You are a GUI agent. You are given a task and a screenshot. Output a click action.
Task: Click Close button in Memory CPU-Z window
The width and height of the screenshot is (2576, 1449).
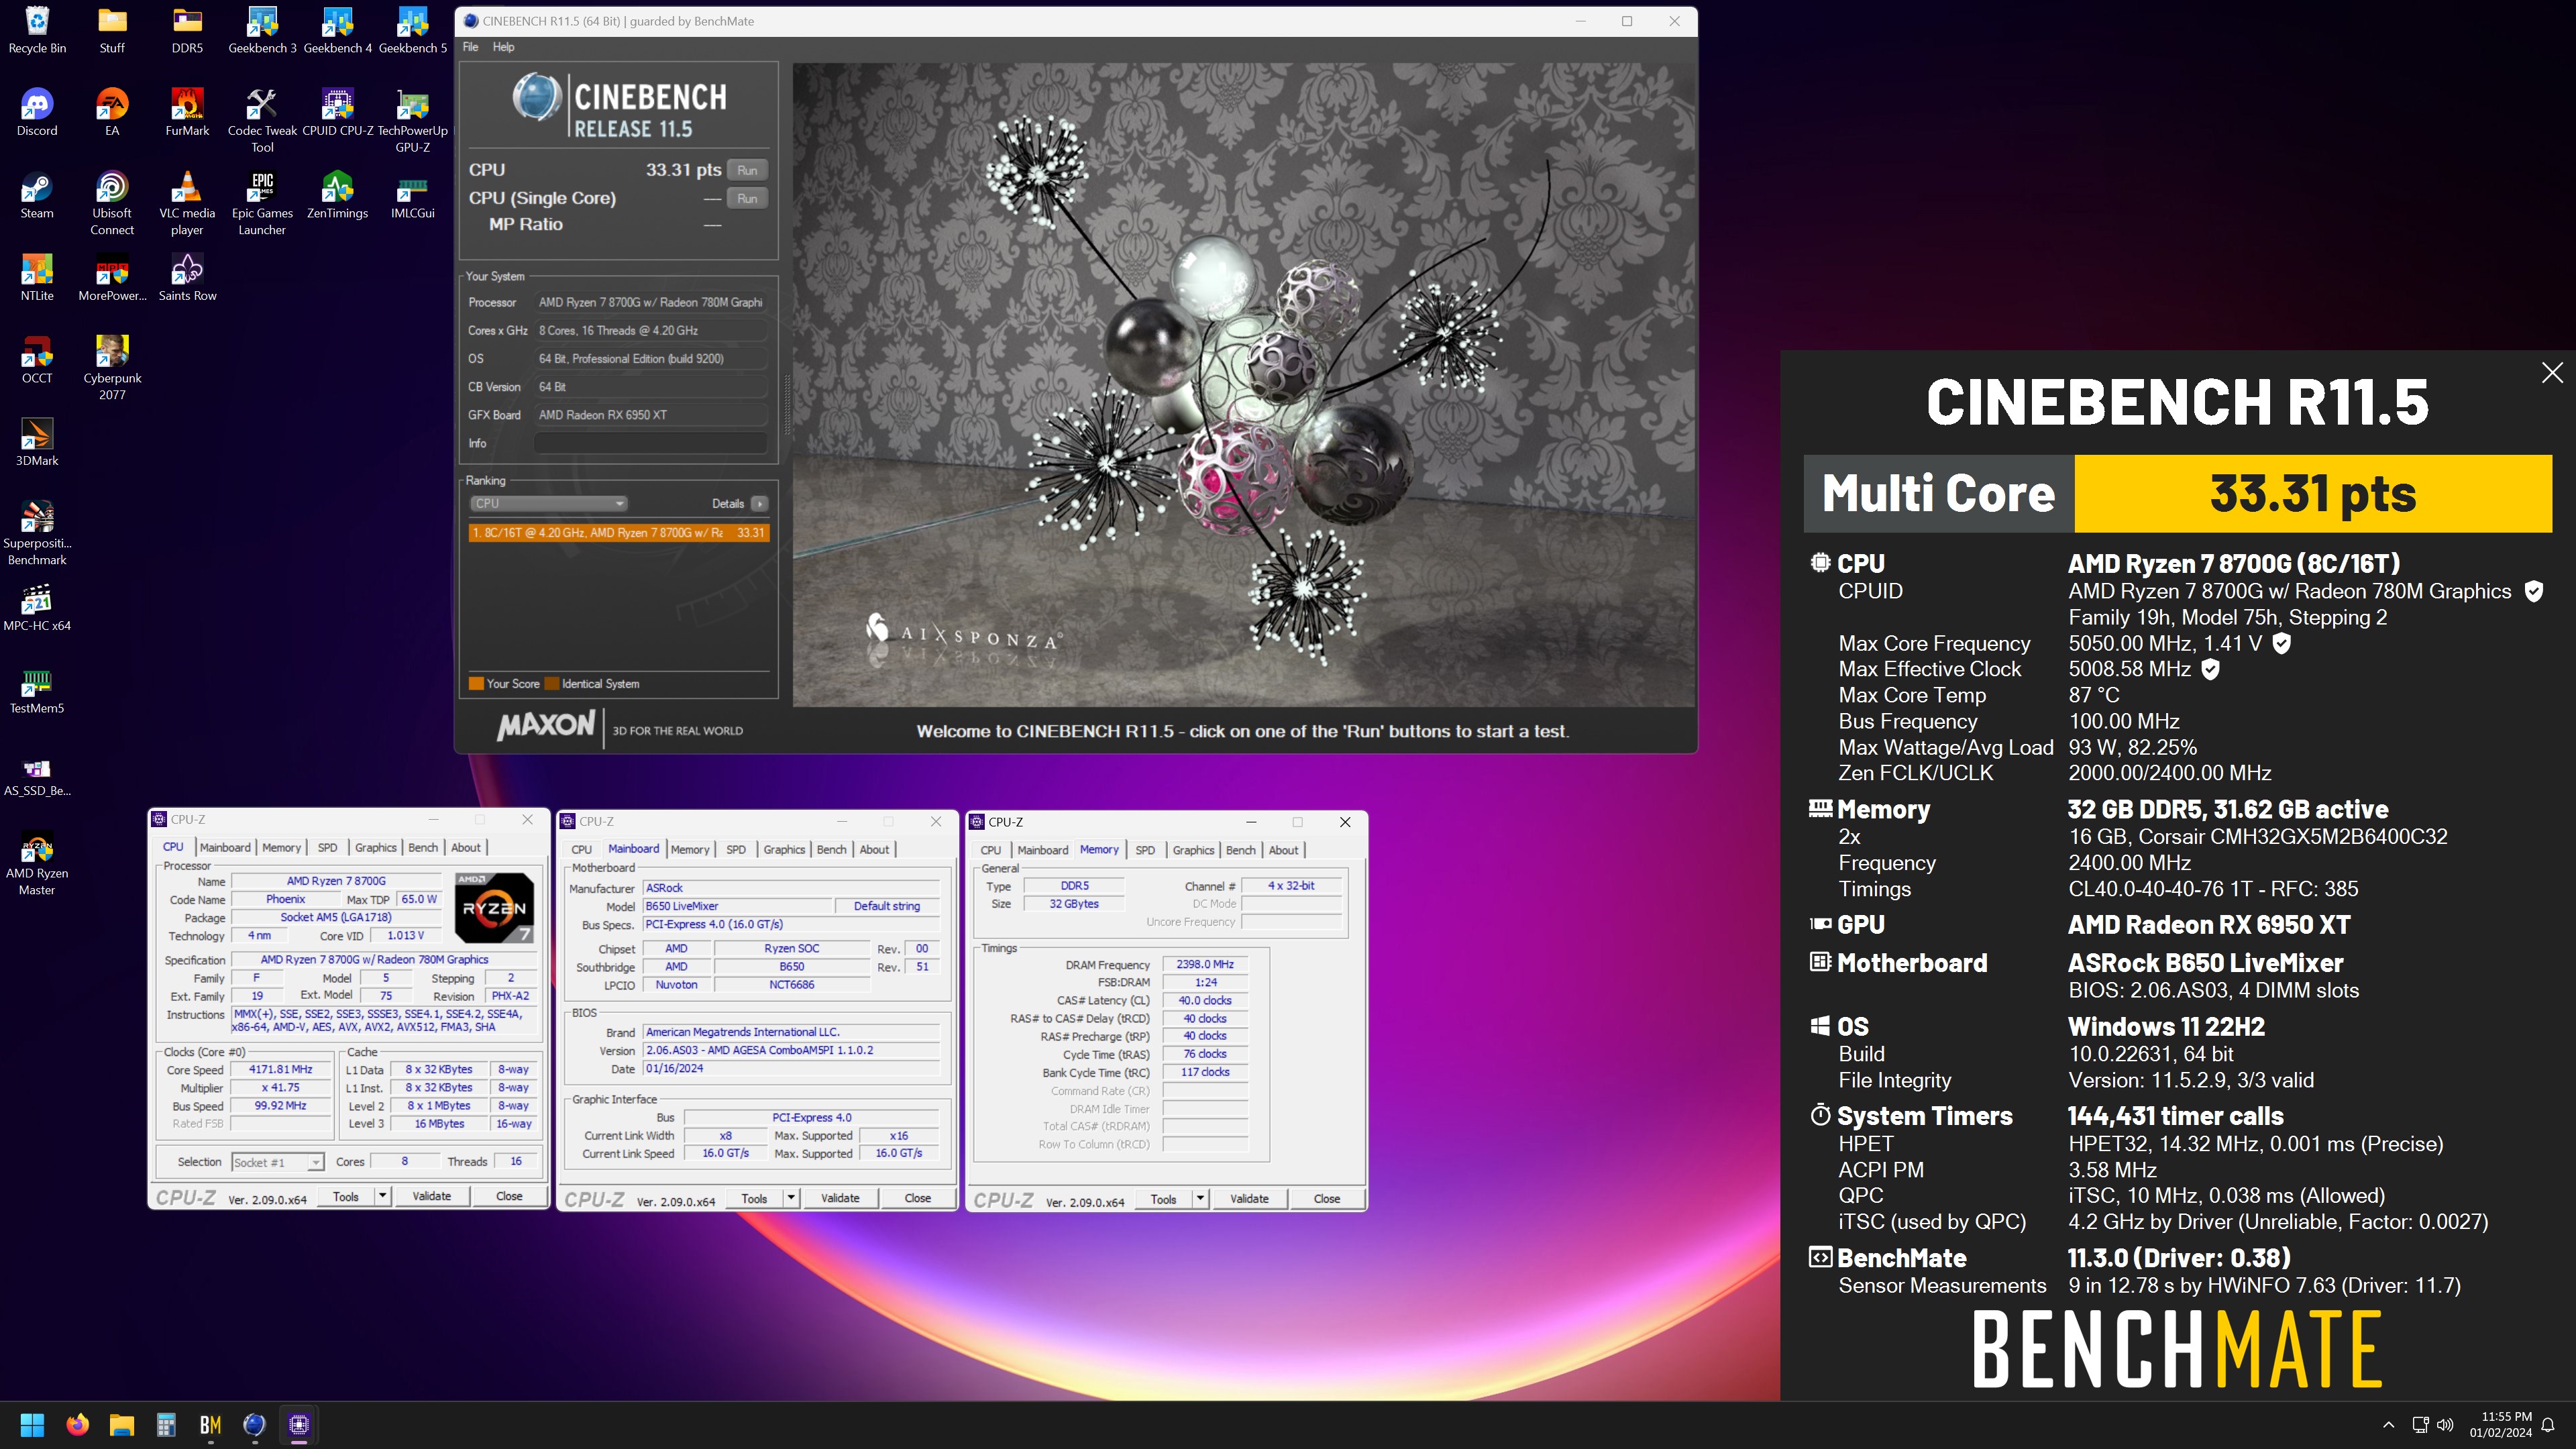coord(1327,1199)
